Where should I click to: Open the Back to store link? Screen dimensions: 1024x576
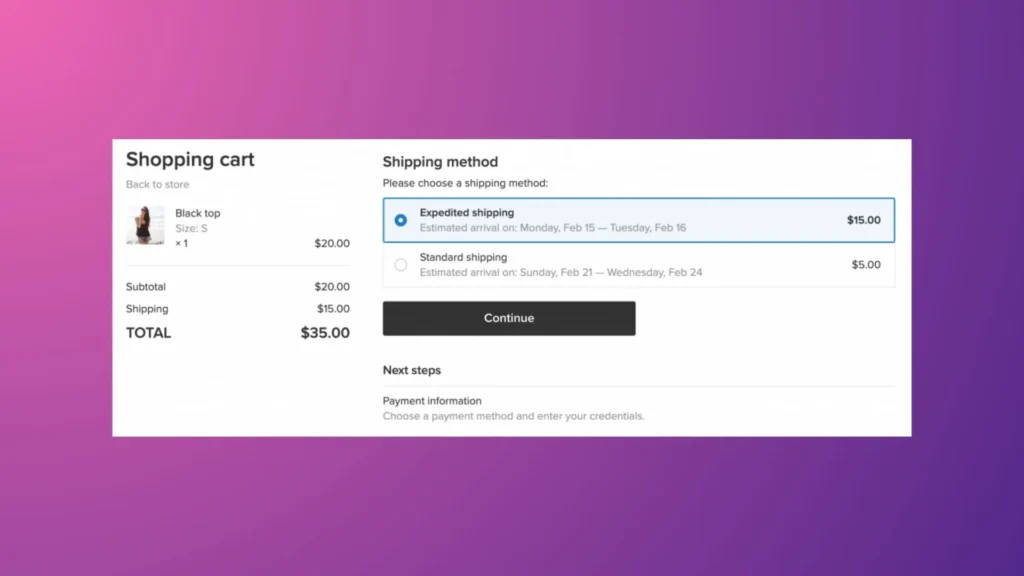click(157, 184)
